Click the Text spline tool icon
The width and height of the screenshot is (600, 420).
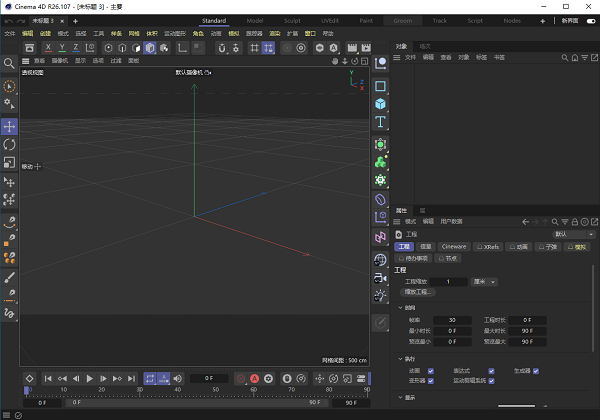coord(381,122)
